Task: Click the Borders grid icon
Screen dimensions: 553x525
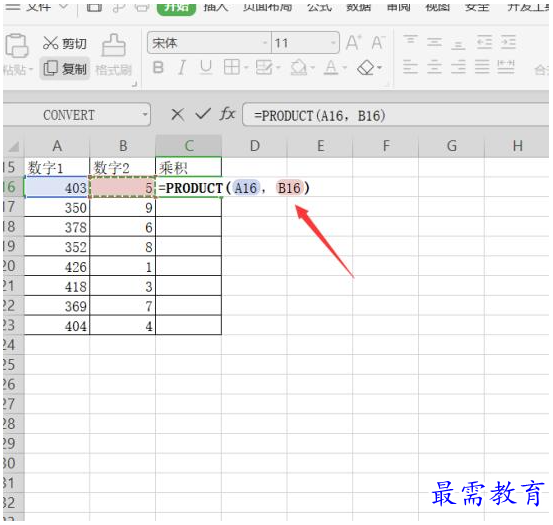Action: point(232,67)
